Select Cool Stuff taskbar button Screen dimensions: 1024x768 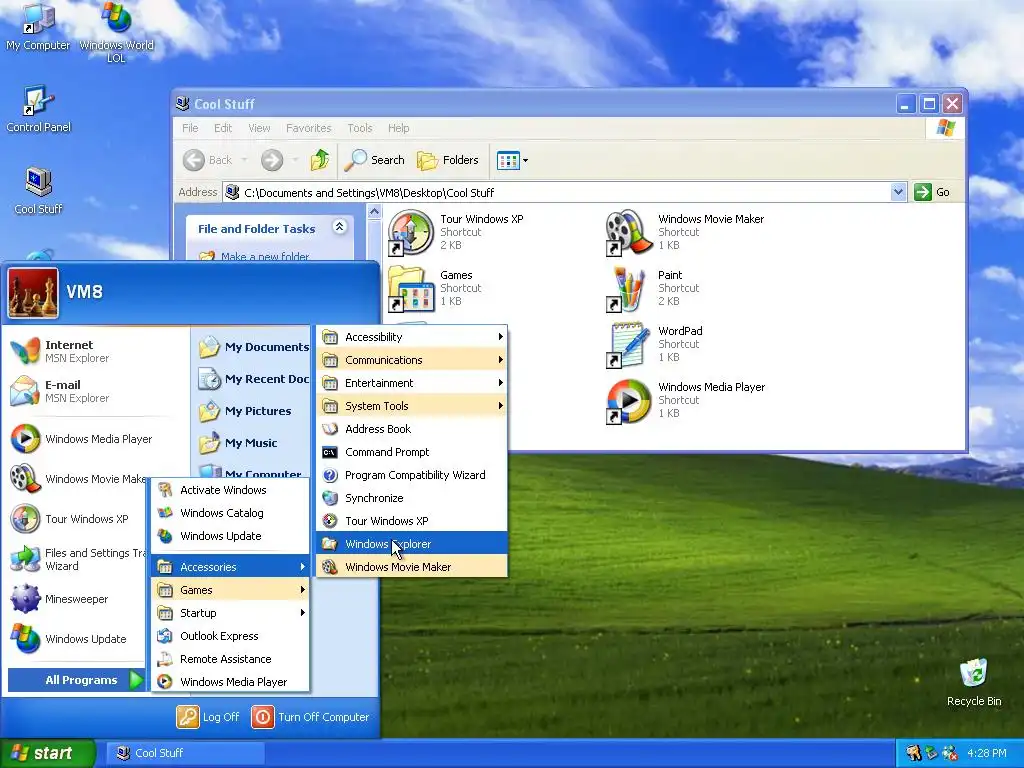[x=185, y=753]
